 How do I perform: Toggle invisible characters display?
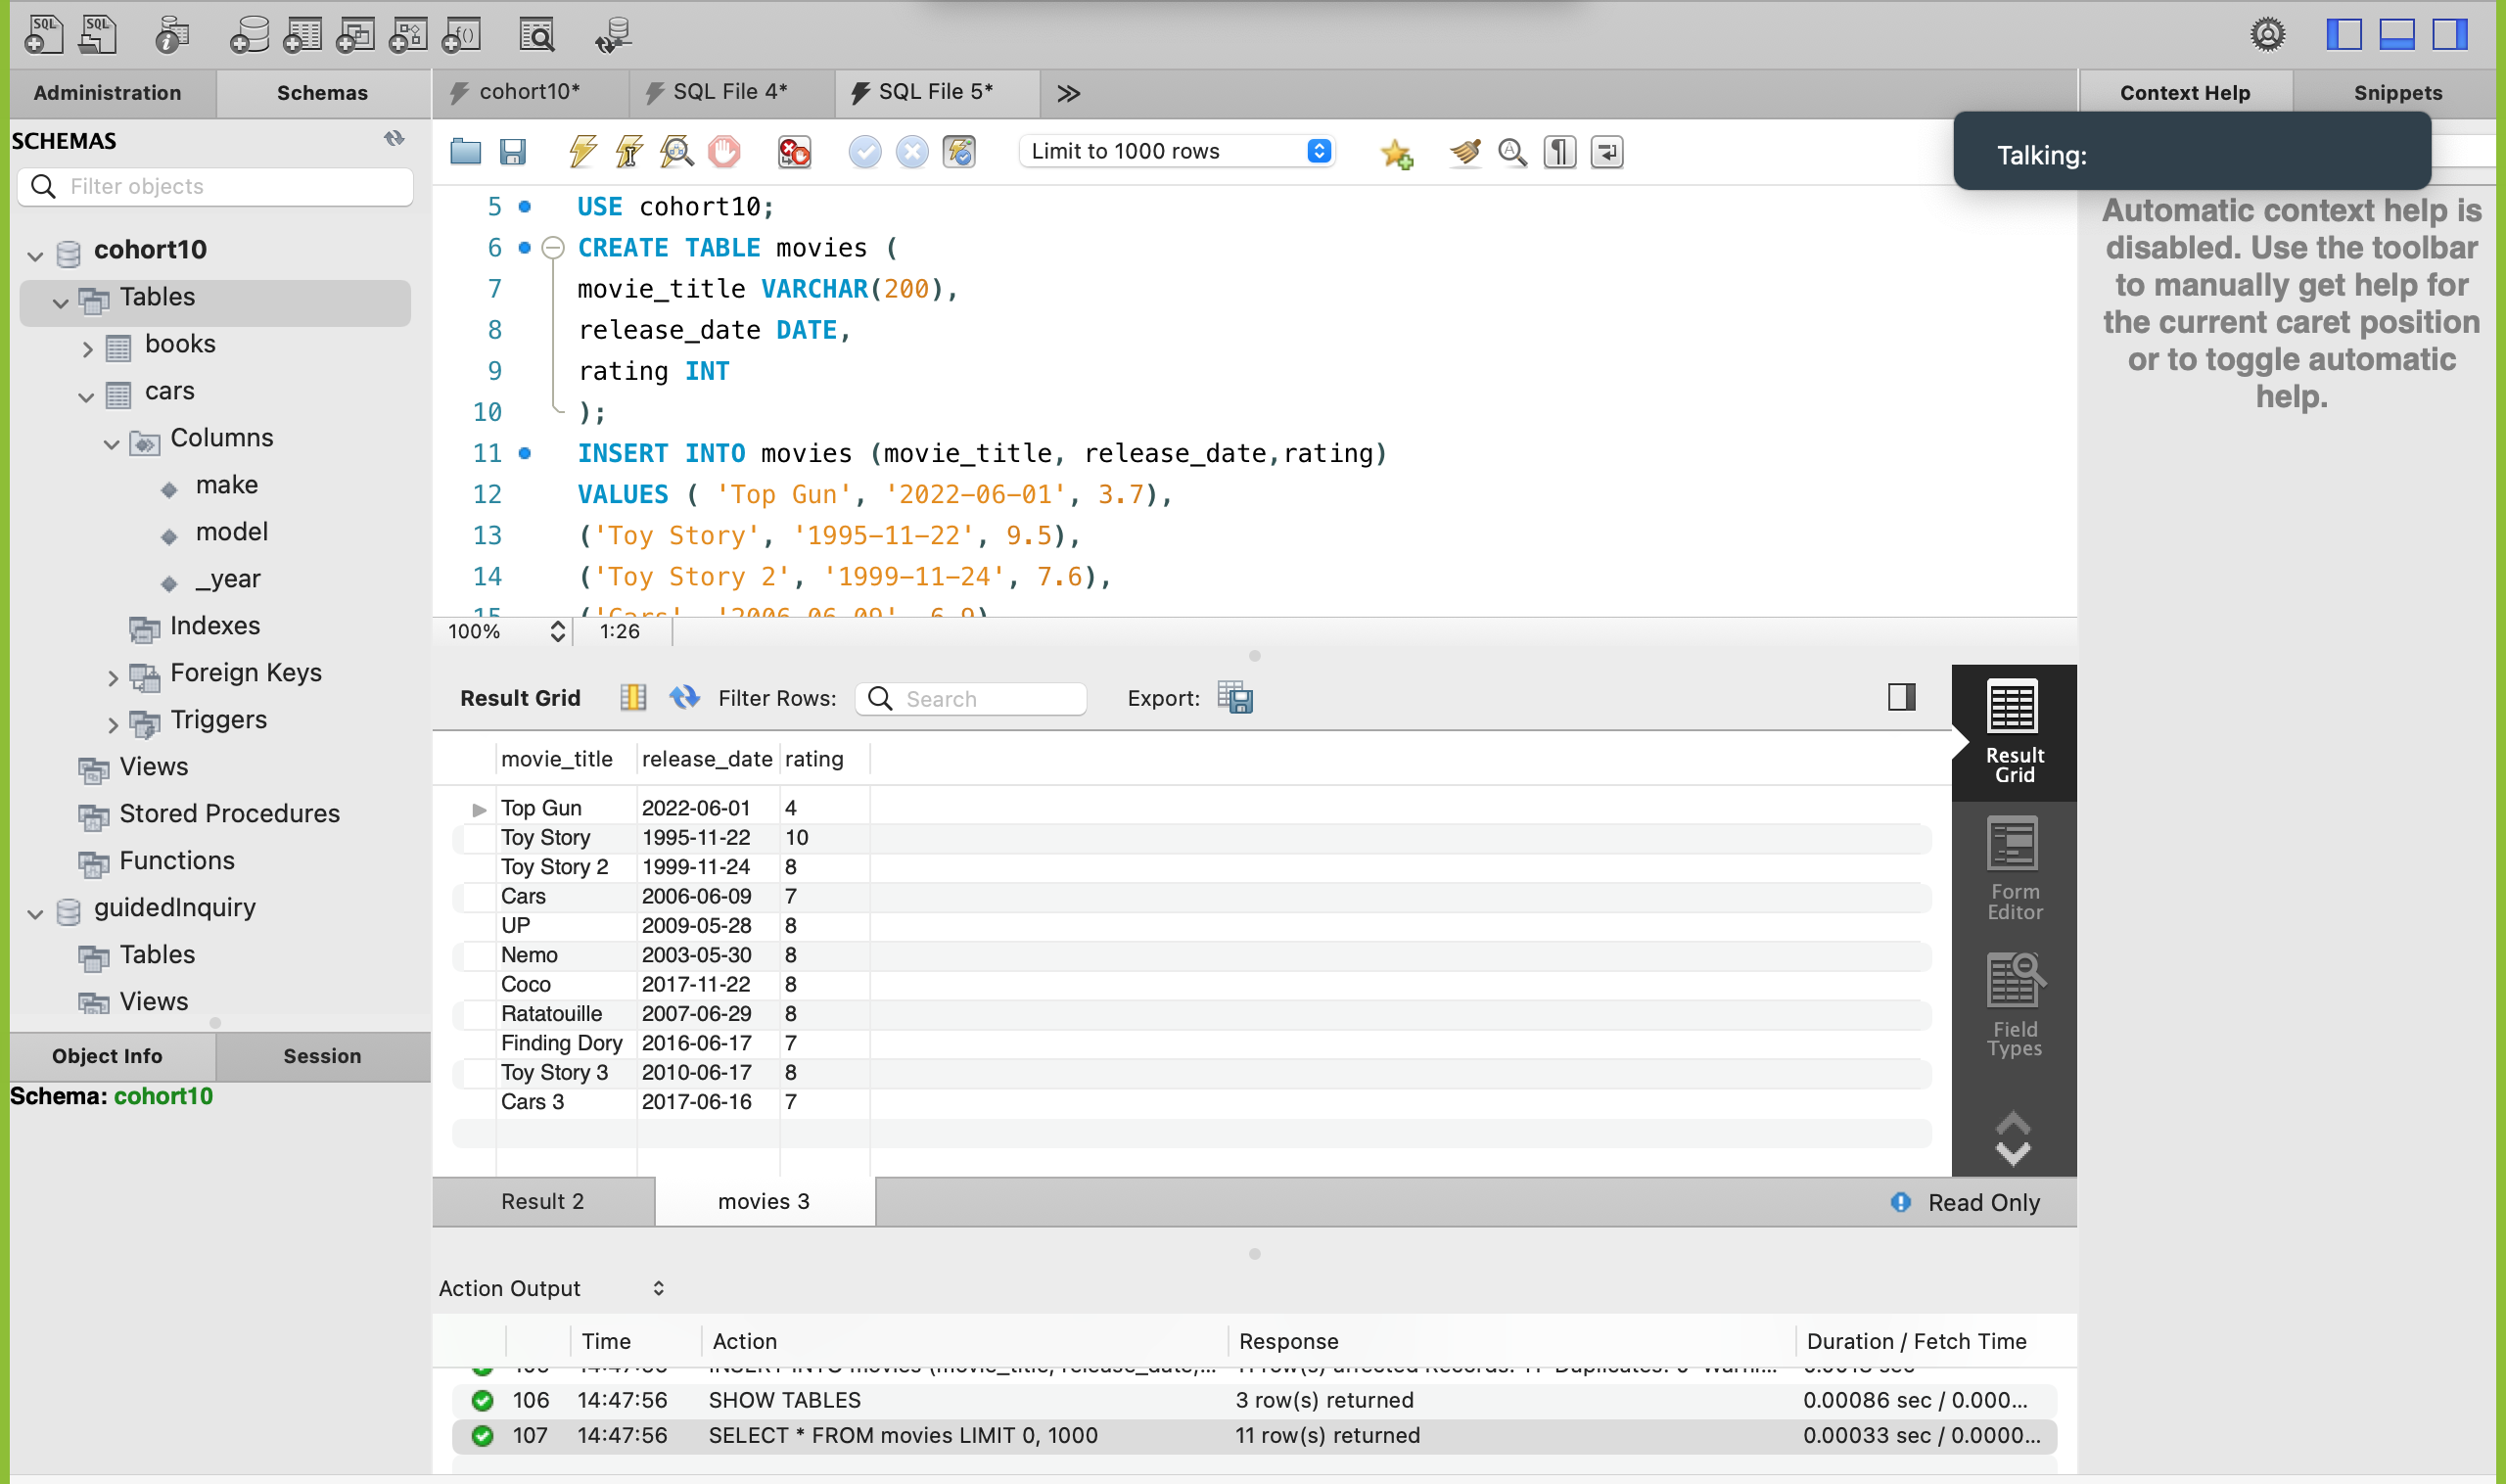coord(1560,152)
